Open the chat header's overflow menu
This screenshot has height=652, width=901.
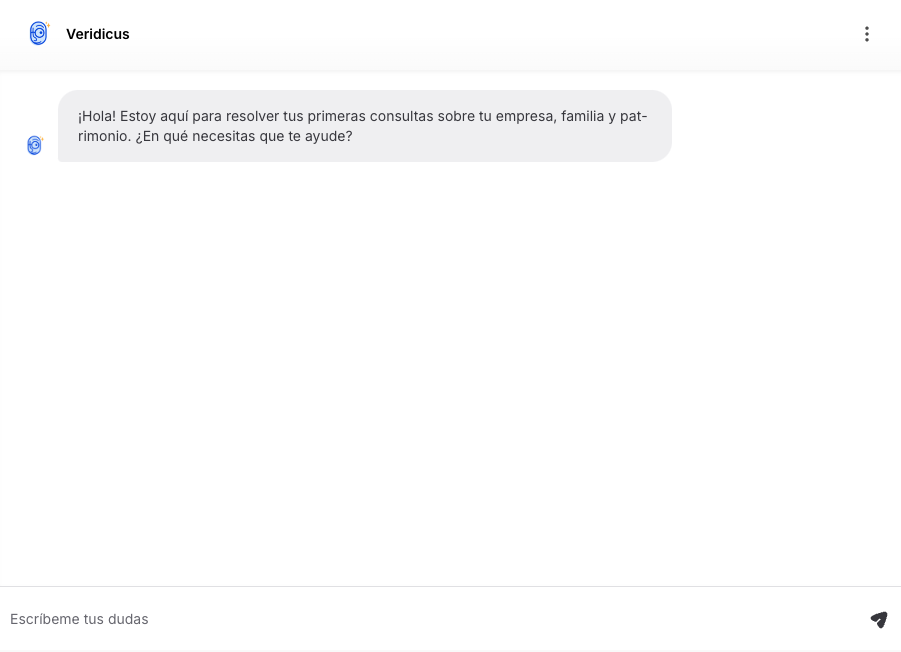pyautogui.click(x=867, y=34)
